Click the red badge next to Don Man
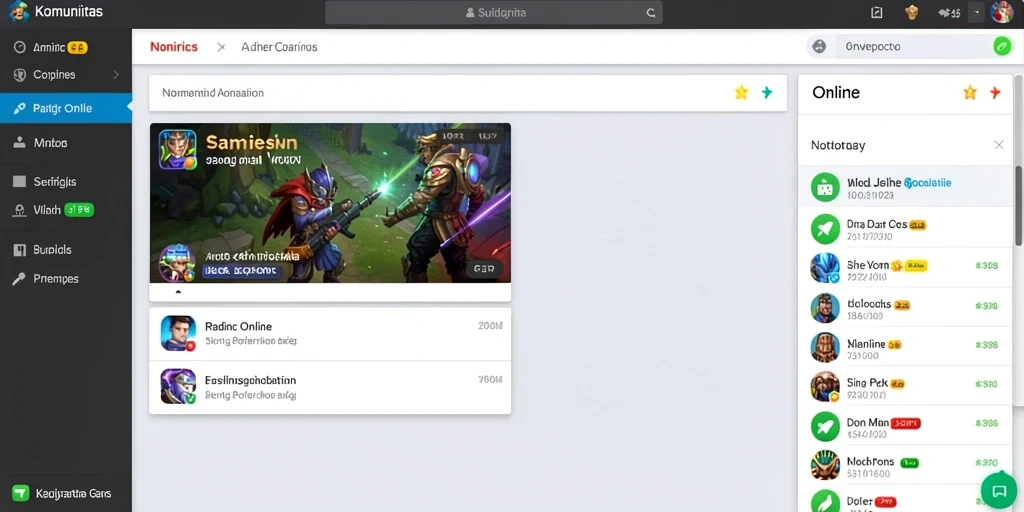The width and height of the screenshot is (1024, 512). point(906,423)
